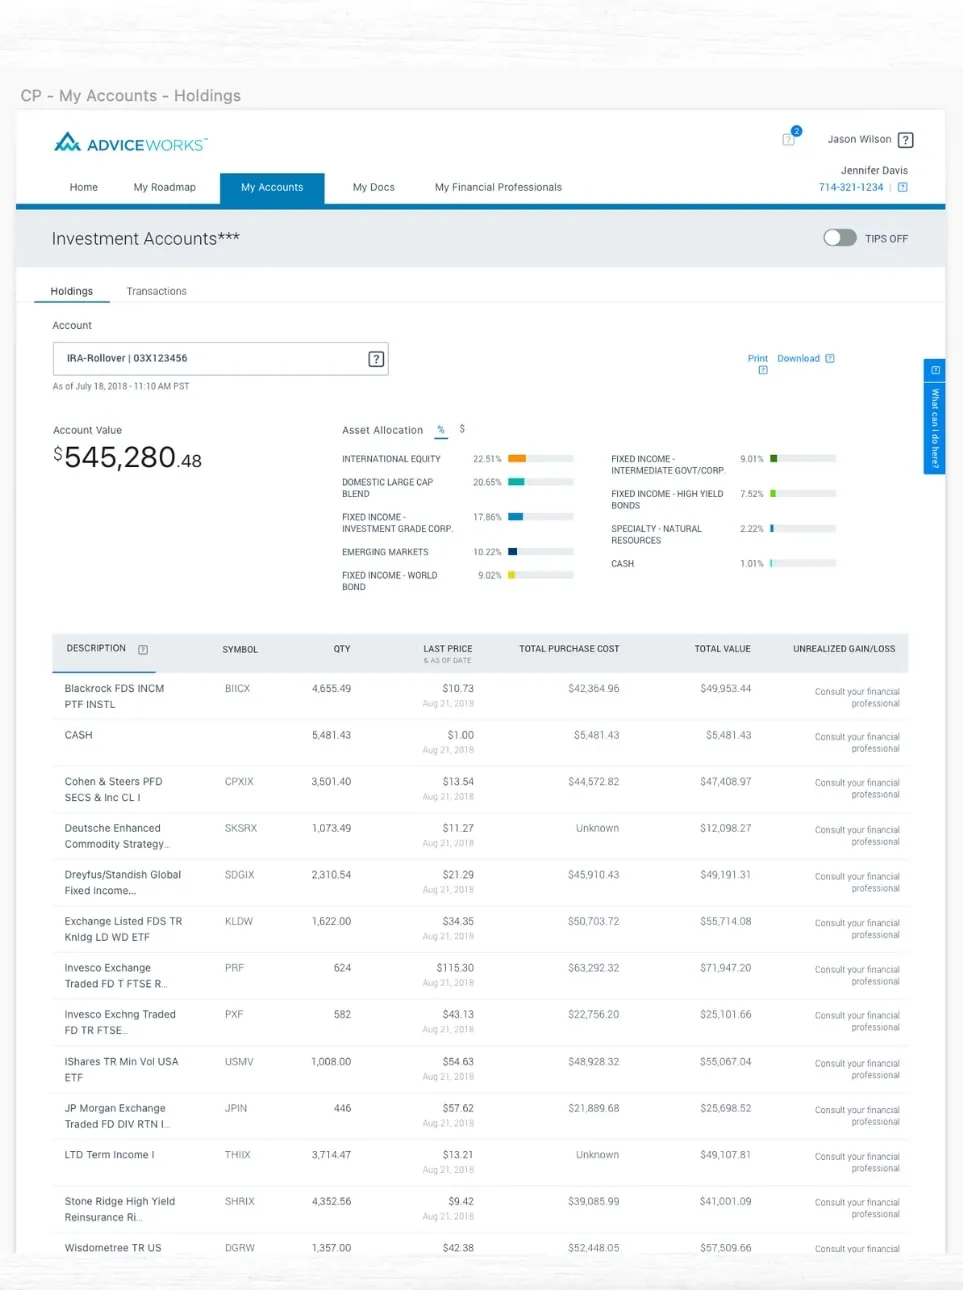Click the iShares TR Min Vol USA ETF row
963x1290 pixels.
coord(480,1069)
